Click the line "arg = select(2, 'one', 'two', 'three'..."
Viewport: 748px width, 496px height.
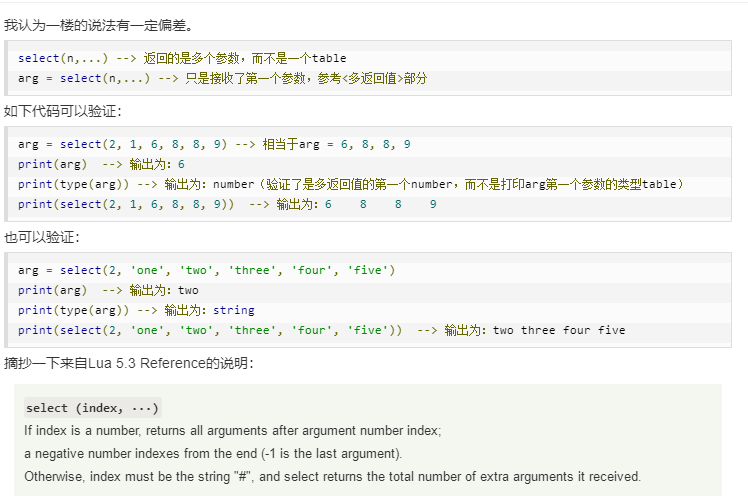point(207,270)
